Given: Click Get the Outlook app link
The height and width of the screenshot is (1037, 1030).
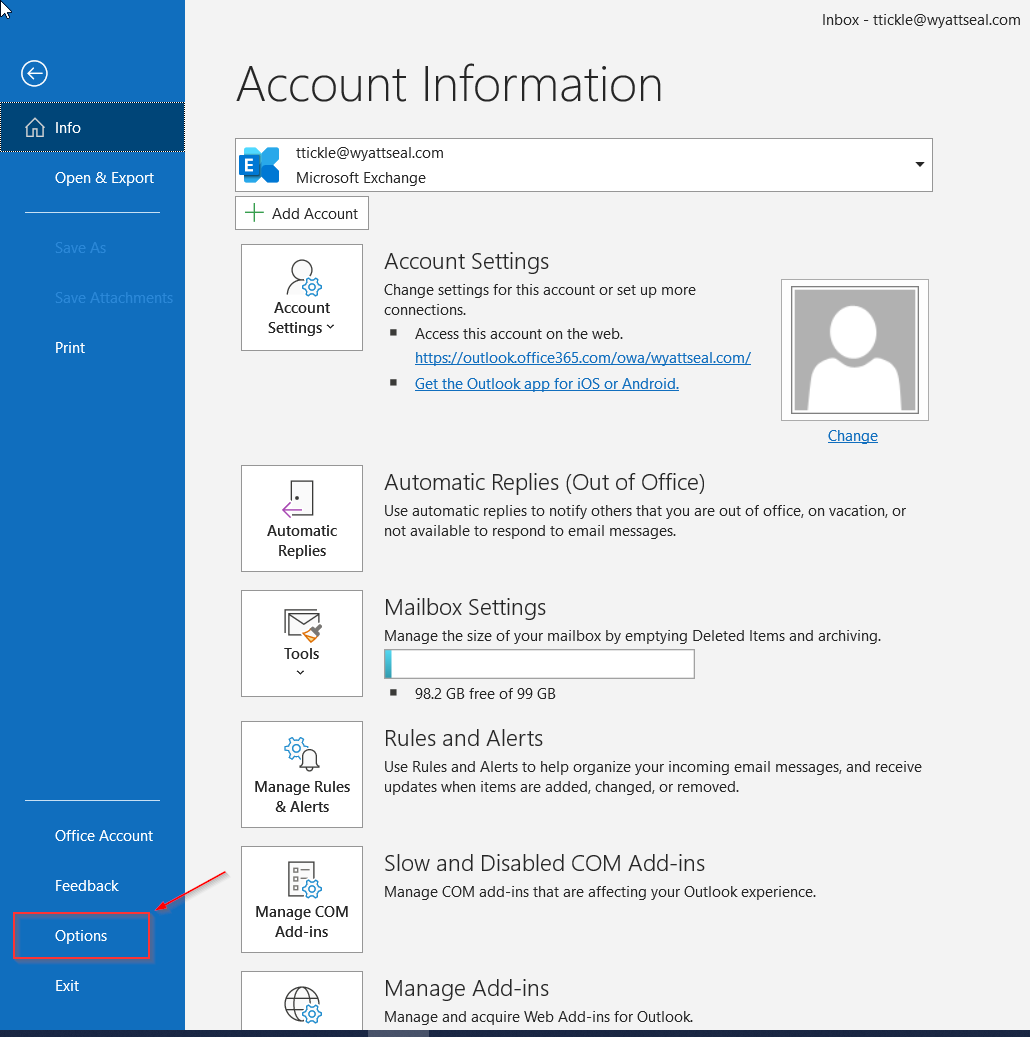Looking at the screenshot, I should 546,384.
